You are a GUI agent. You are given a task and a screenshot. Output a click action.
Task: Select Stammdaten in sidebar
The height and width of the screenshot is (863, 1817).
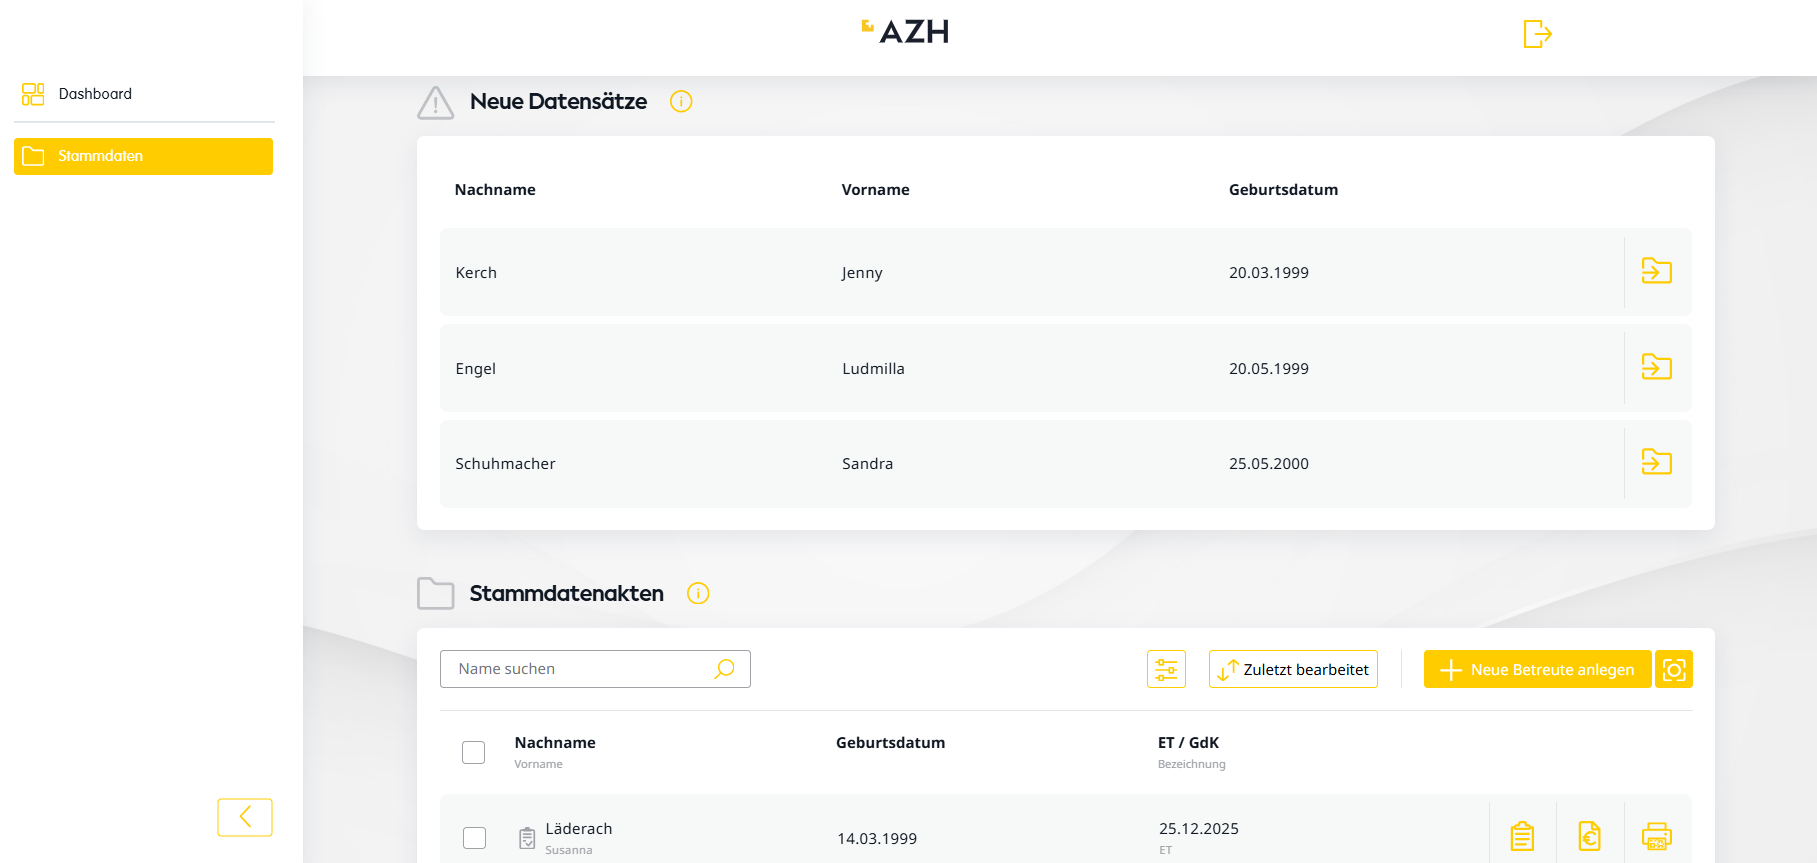click(143, 156)
